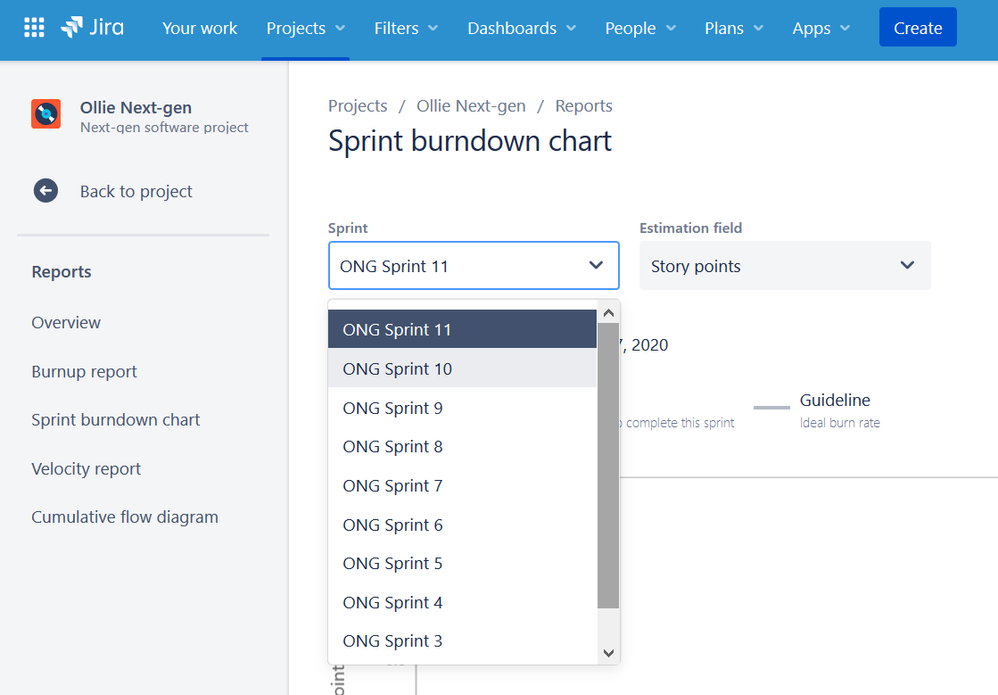Click the sprint list scroll up arrow

[x=608, y=312]
